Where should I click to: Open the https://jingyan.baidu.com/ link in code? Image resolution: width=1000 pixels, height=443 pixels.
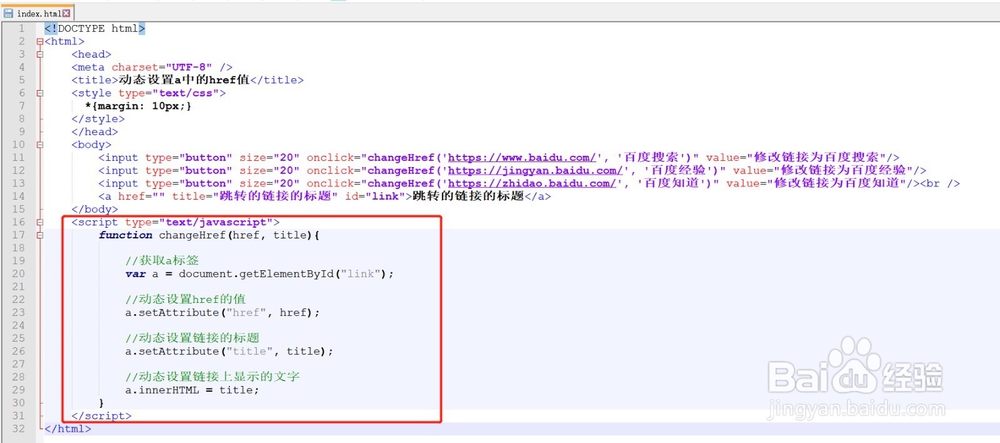coord(535,170)
